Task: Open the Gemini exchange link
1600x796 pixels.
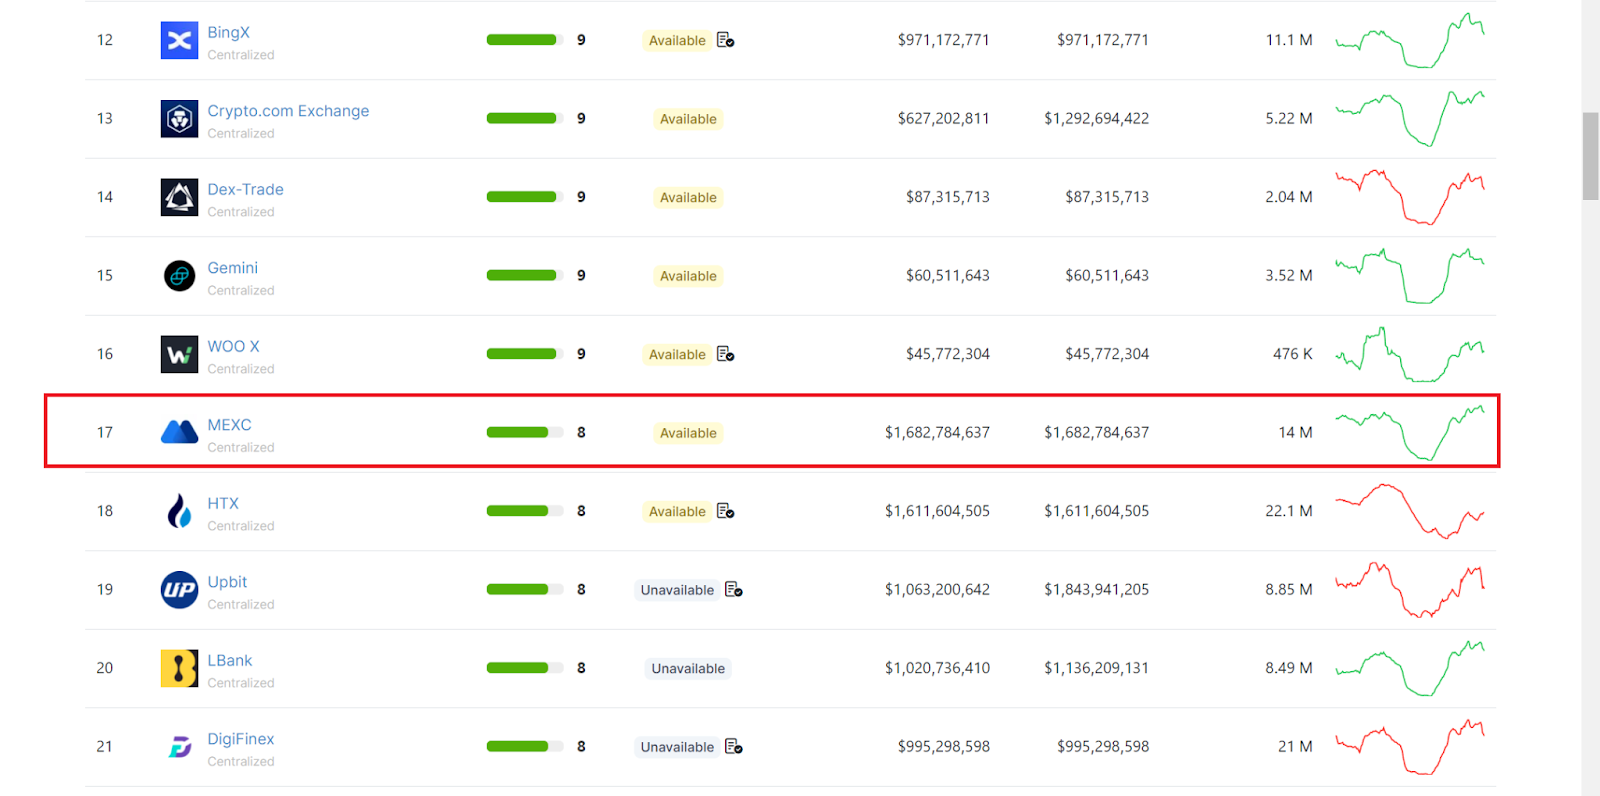Action: coord(232,268)
